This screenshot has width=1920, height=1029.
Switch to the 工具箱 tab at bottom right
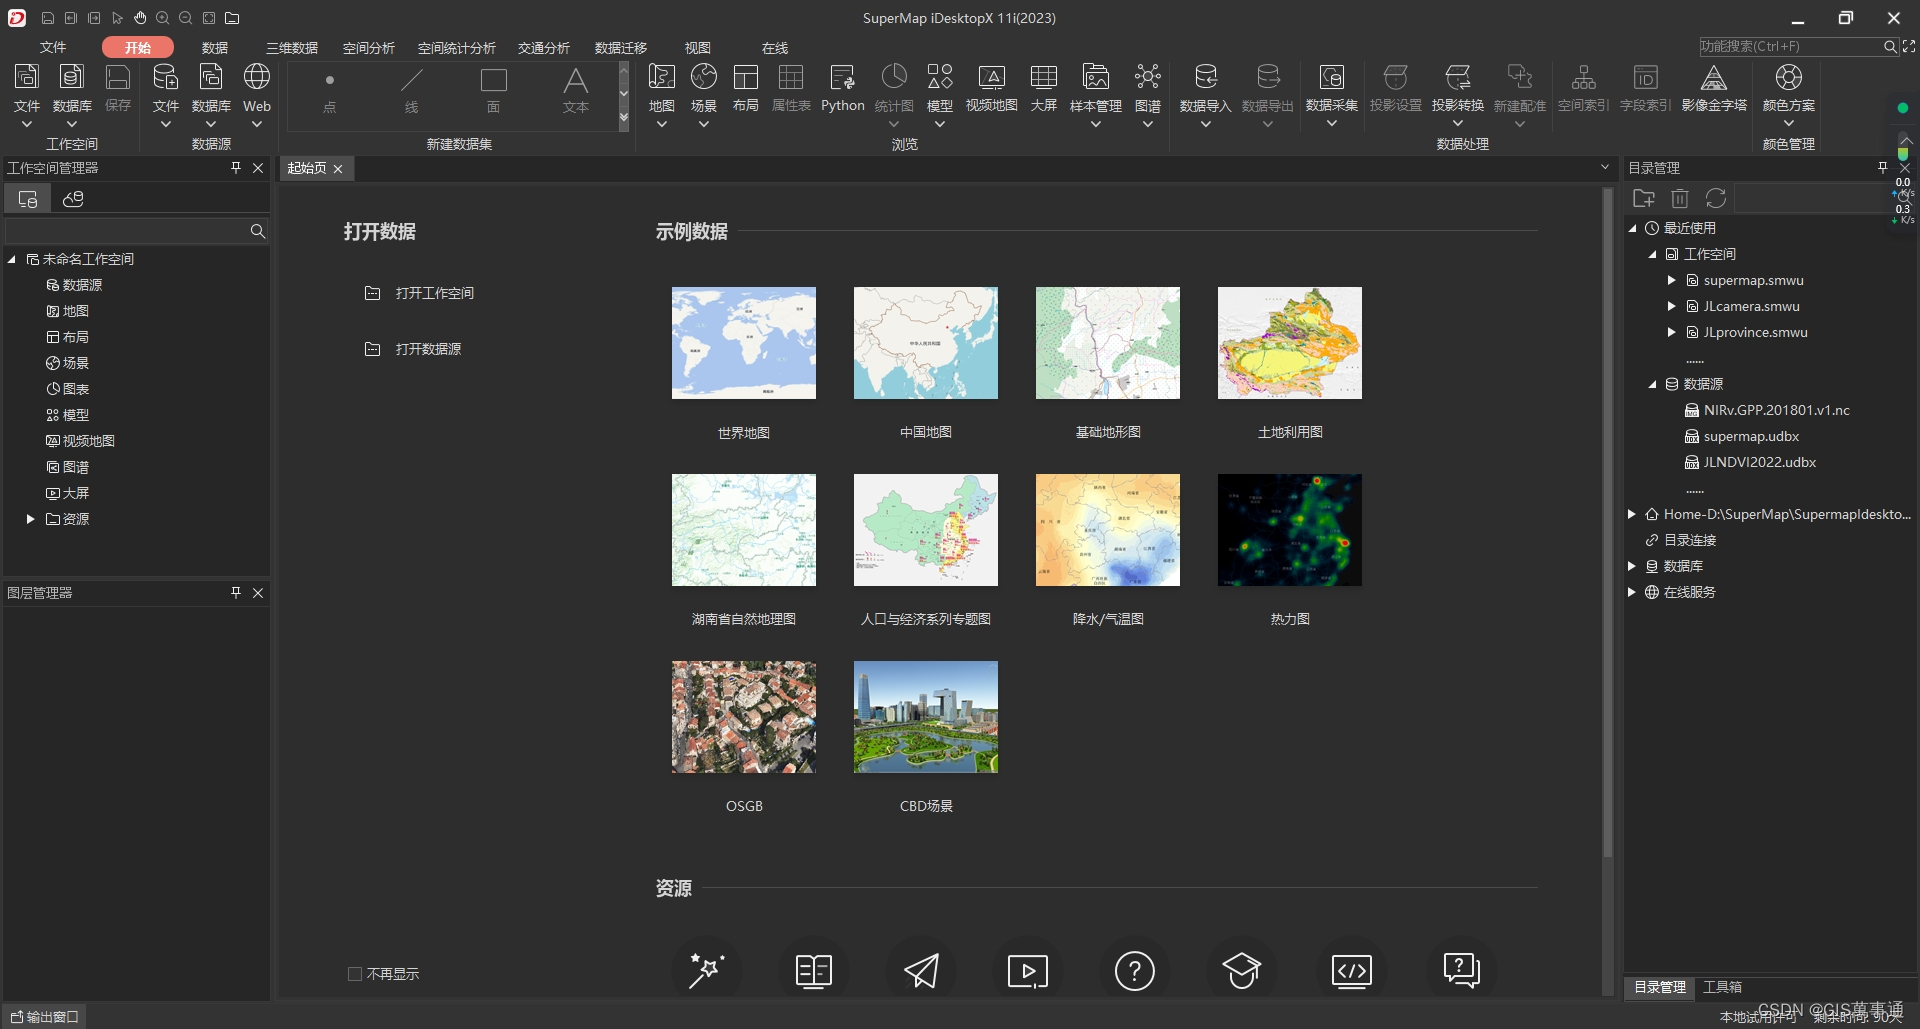[1722, 986]
